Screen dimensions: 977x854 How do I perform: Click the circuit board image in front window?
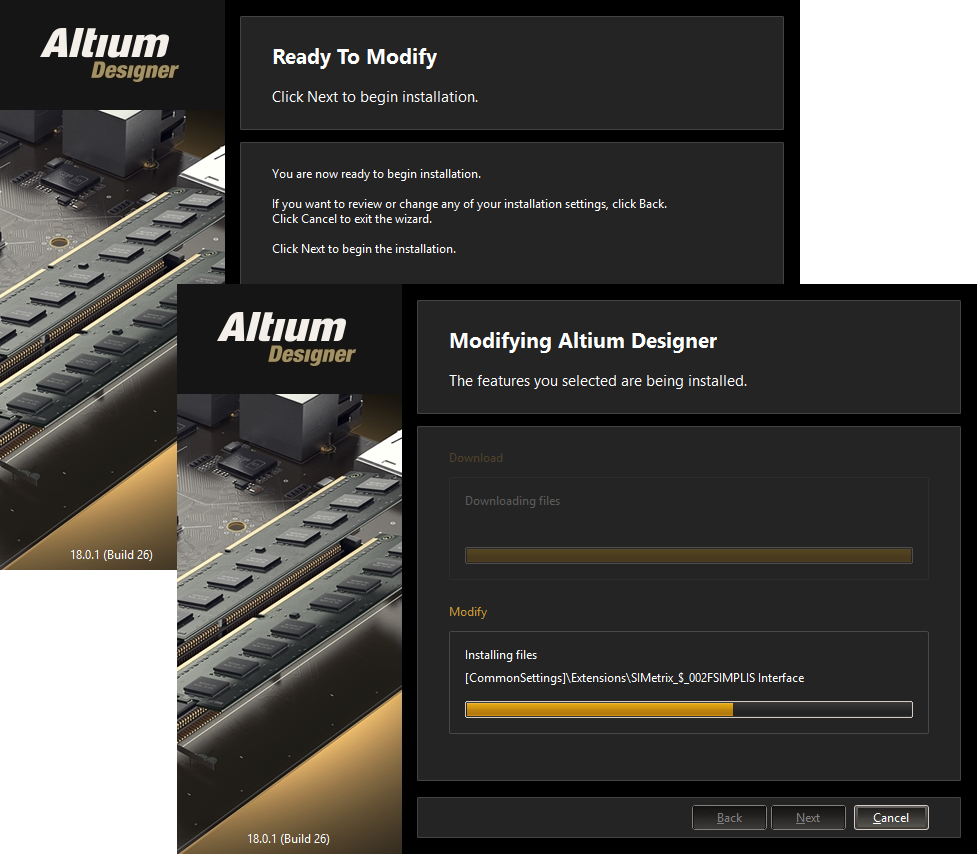pyautogui.click(x=289, y=600)
